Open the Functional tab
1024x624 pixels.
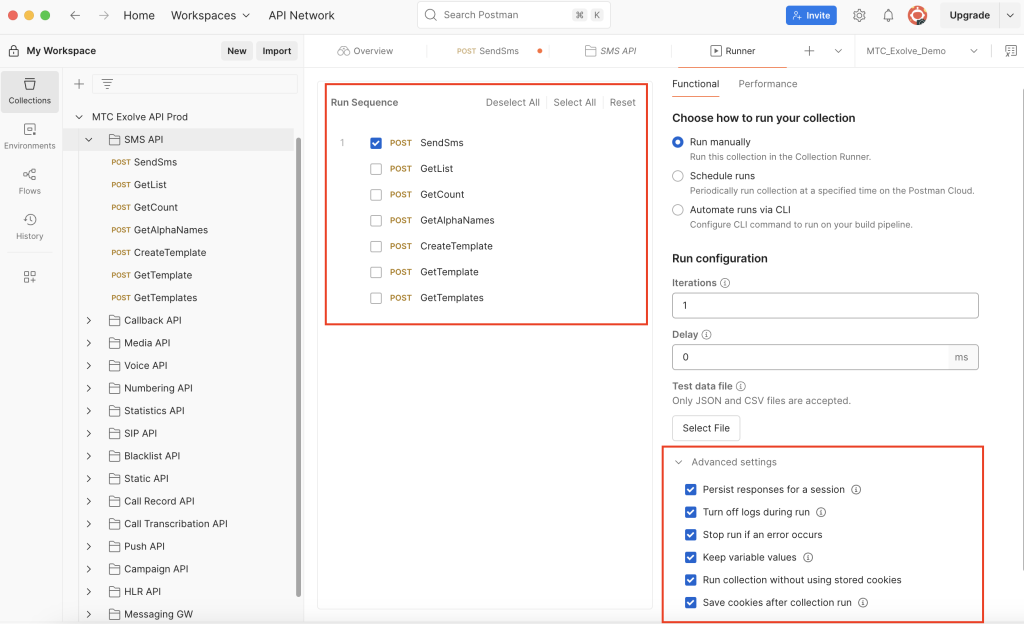click(x=696, y=84)
